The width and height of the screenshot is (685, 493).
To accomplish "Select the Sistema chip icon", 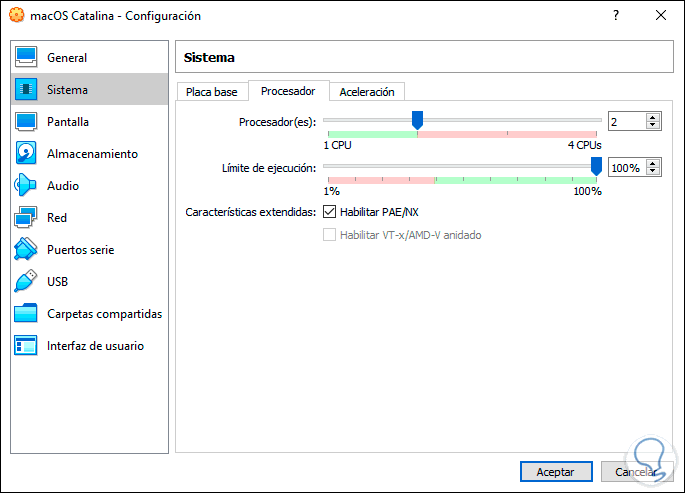I will [26, 89].
